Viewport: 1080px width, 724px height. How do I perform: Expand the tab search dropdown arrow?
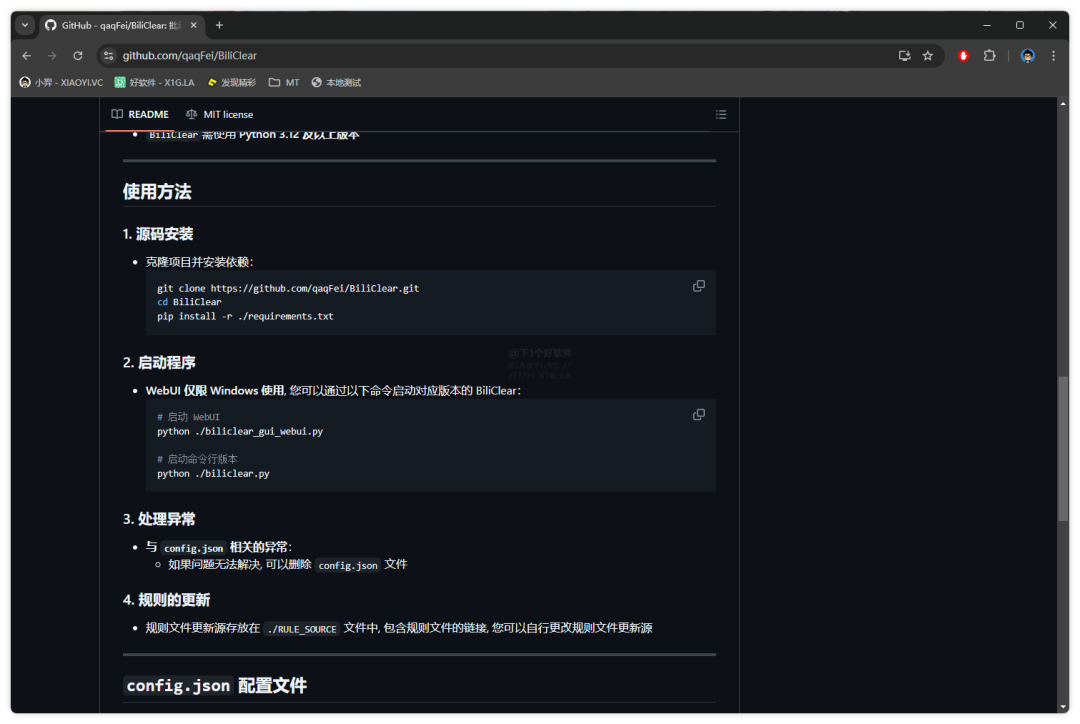point(25,25)
